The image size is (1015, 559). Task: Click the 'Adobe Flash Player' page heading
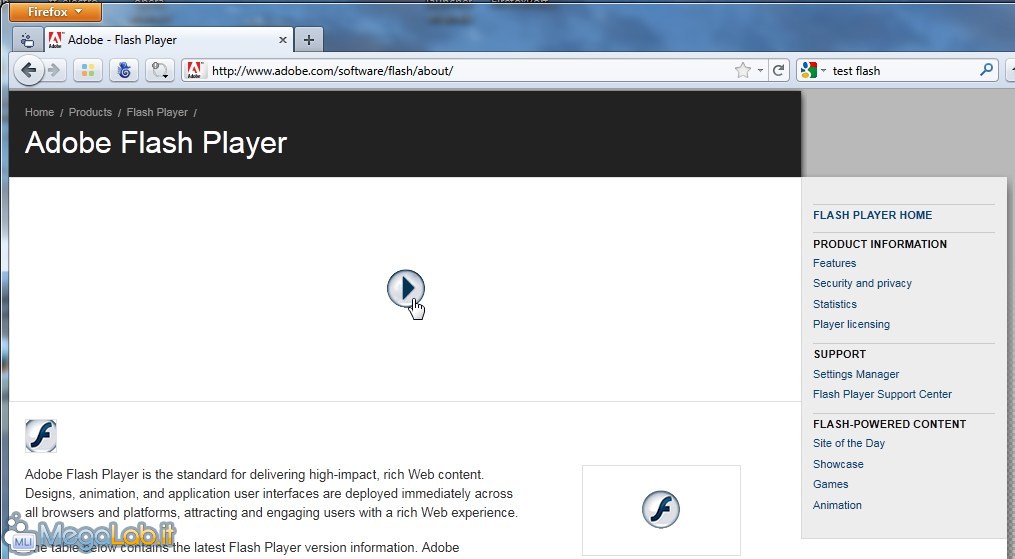click(155, 143)
